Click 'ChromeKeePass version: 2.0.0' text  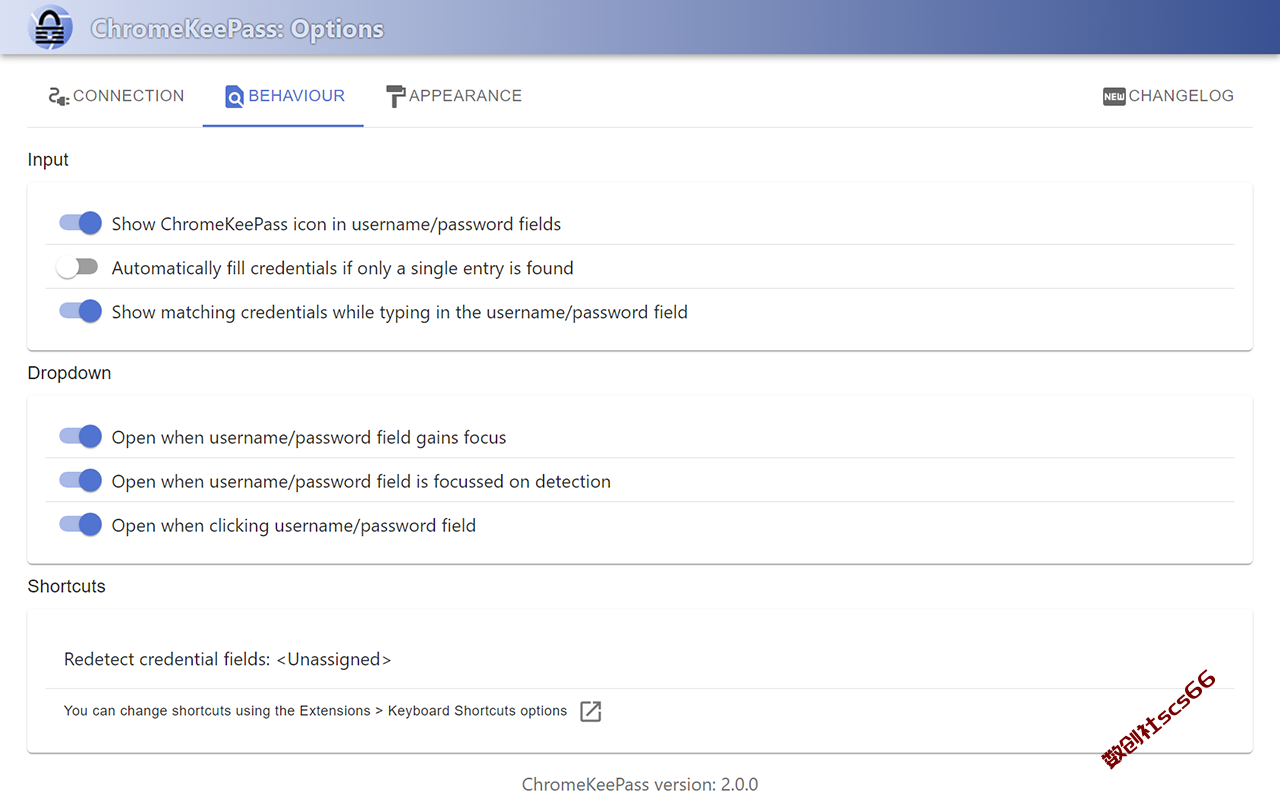coord(640,785)
